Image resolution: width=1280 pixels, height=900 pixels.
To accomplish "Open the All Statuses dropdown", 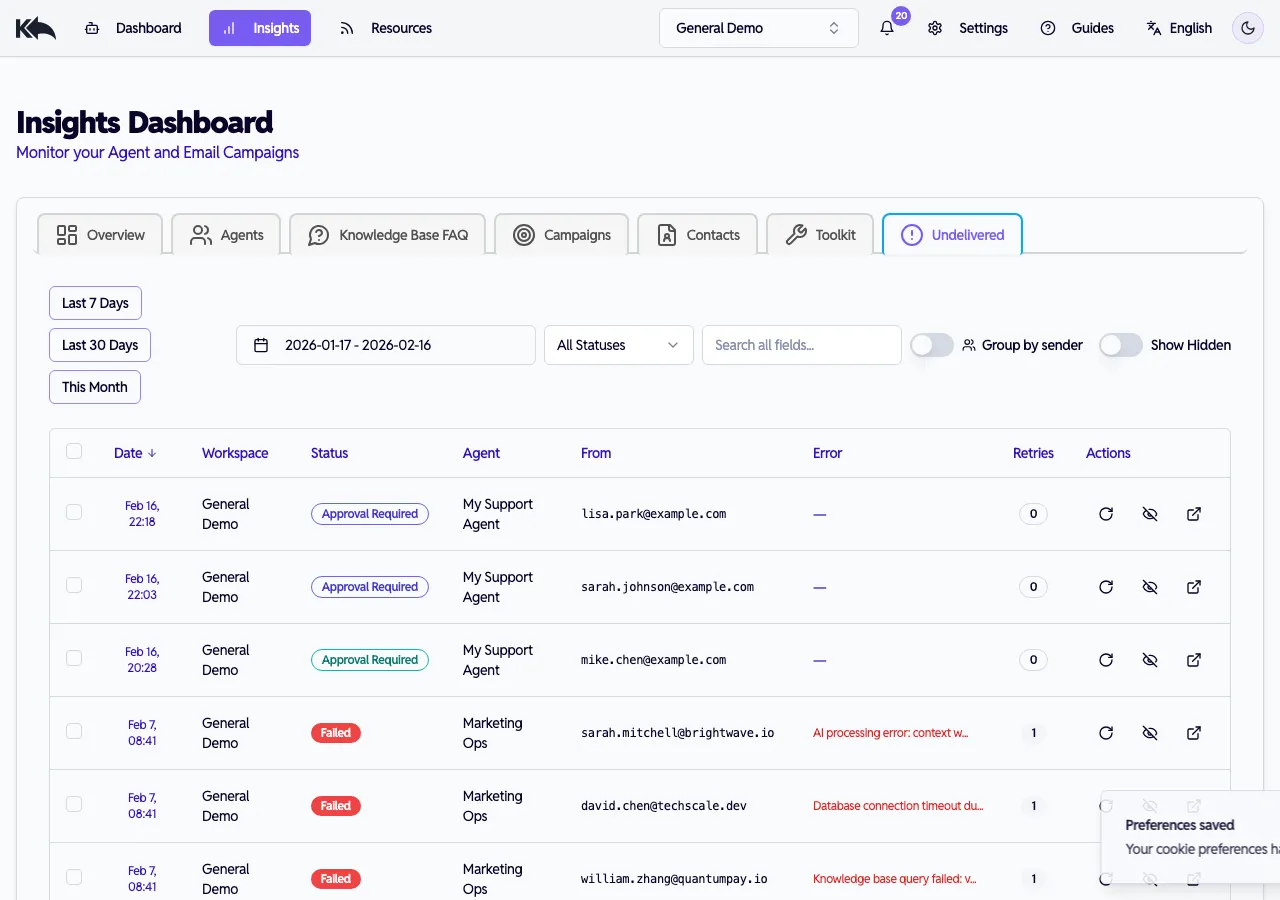I will pos(618,345).
